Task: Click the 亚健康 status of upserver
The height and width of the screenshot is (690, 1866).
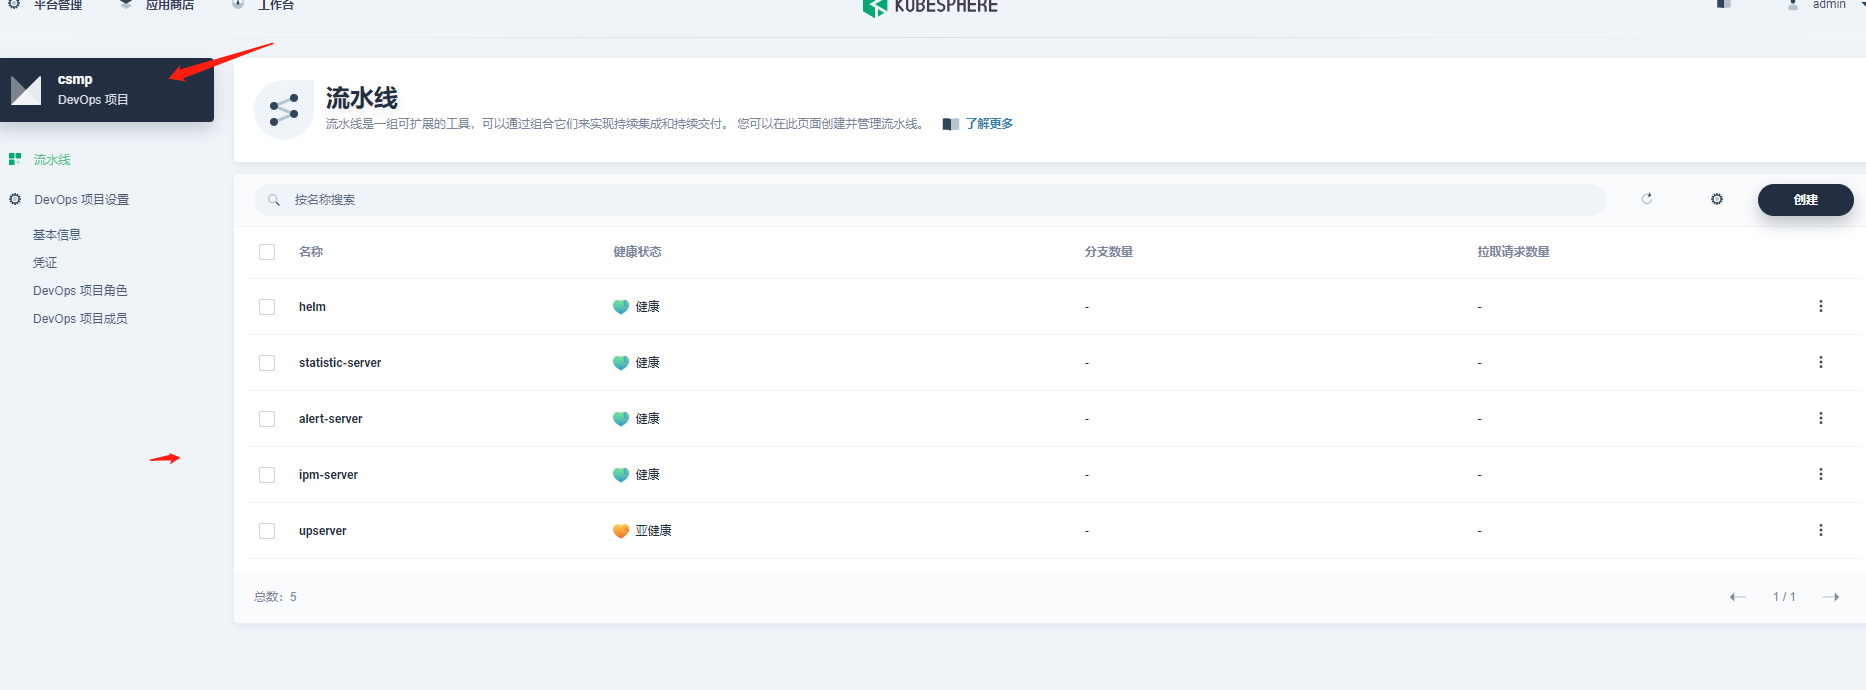Action: point(653,531)
